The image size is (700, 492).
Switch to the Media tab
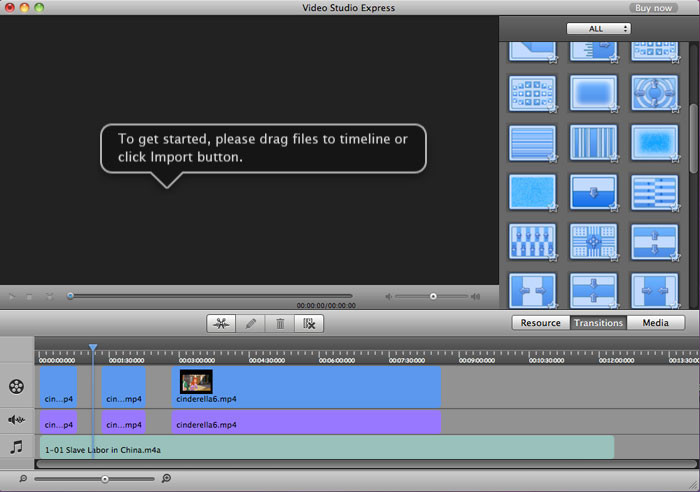tap(655, 323)
